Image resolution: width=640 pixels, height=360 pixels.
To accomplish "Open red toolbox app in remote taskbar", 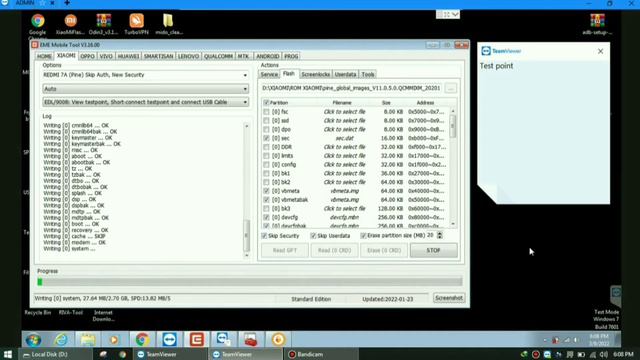I will (251, 340).
